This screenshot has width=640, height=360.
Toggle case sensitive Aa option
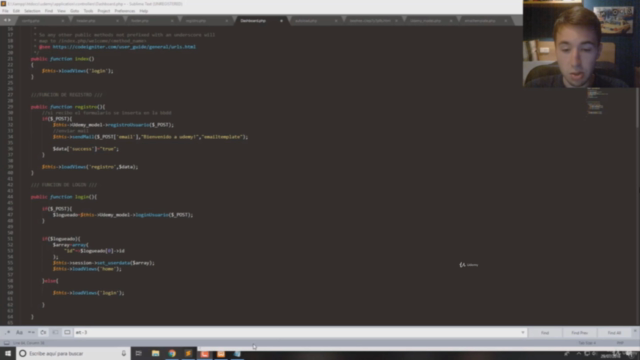click(x=19, y=333)
